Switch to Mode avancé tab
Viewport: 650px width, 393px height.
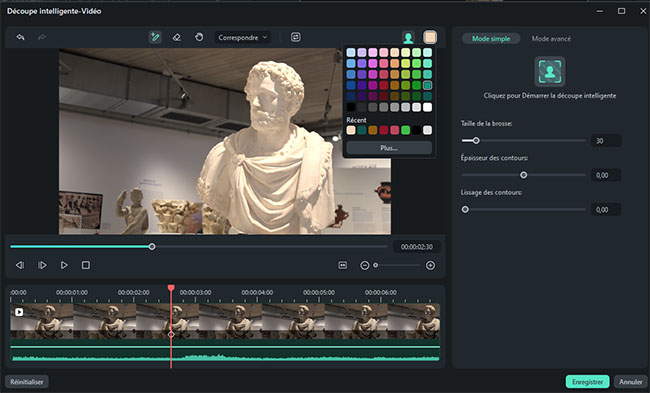coord(551,39)
